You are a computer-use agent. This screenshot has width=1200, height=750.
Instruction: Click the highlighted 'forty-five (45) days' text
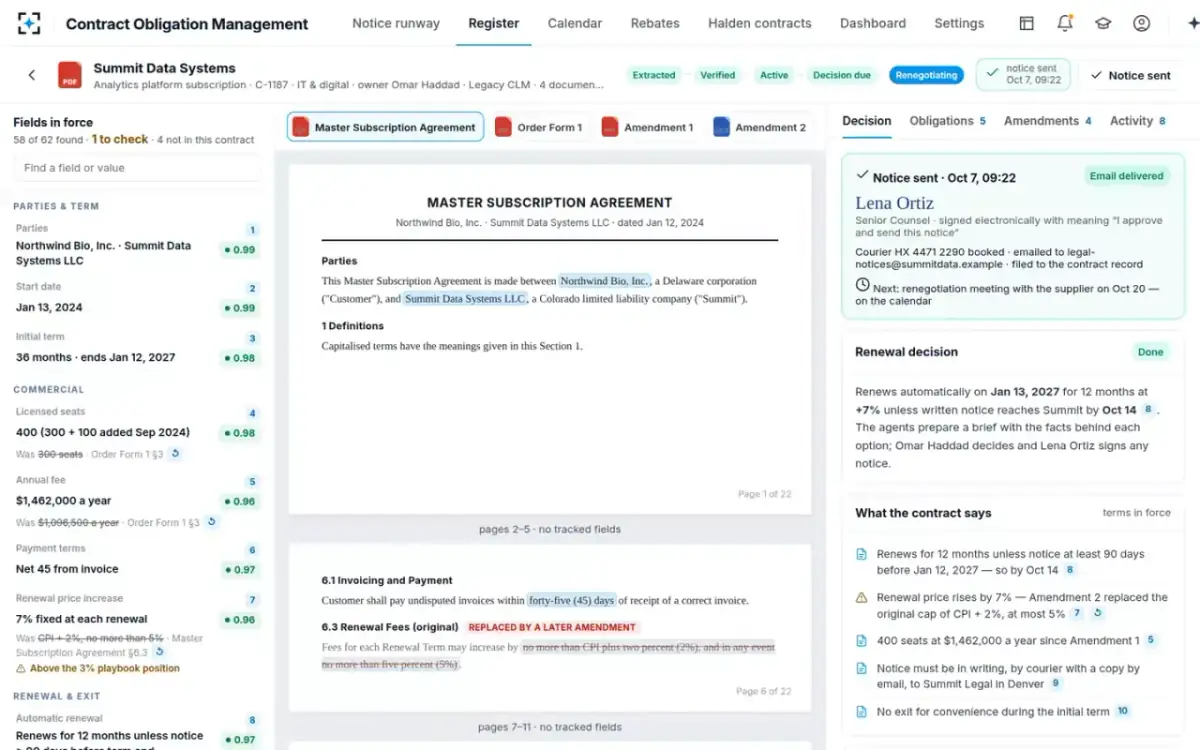[572, 600]
